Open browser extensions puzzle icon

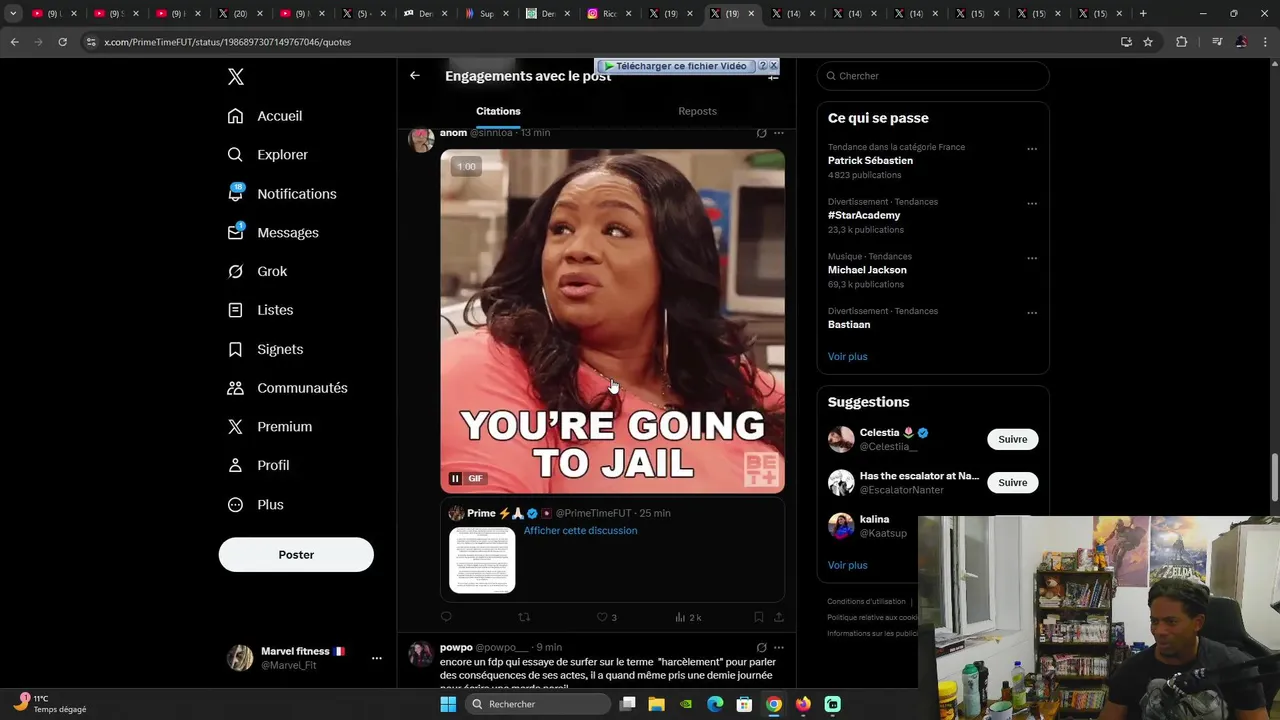coord(1182,42)
